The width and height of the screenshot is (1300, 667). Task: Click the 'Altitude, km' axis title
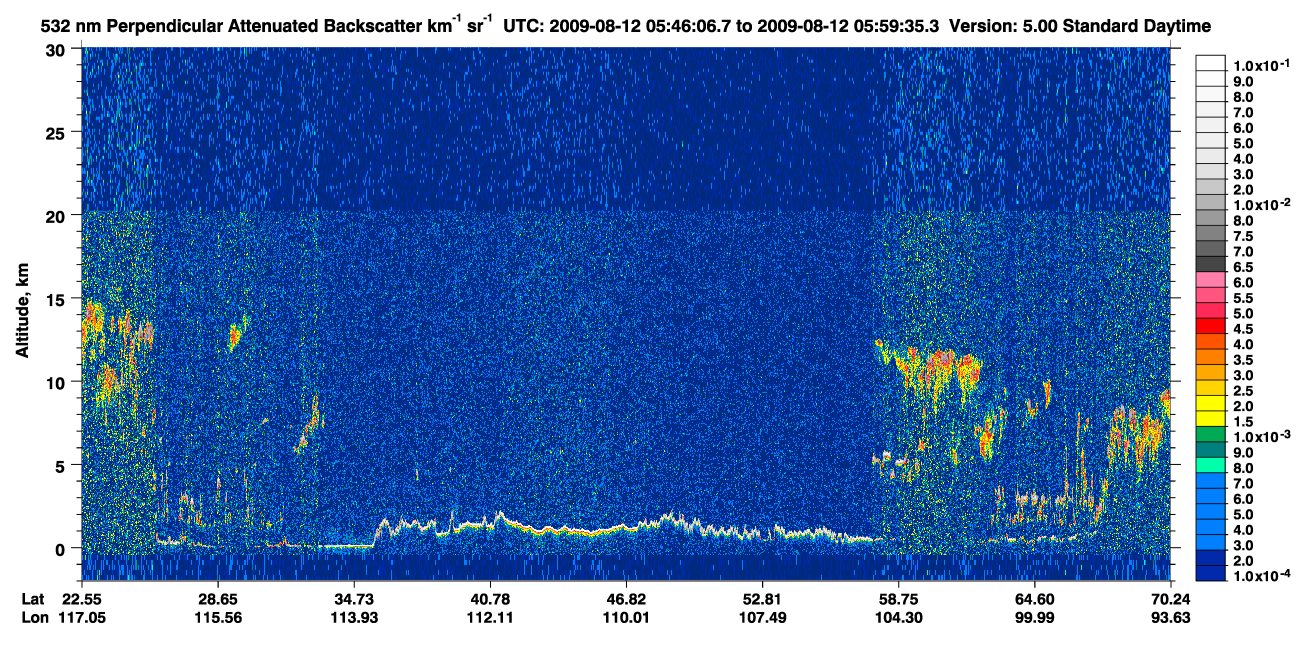click(x=23, y=312)
